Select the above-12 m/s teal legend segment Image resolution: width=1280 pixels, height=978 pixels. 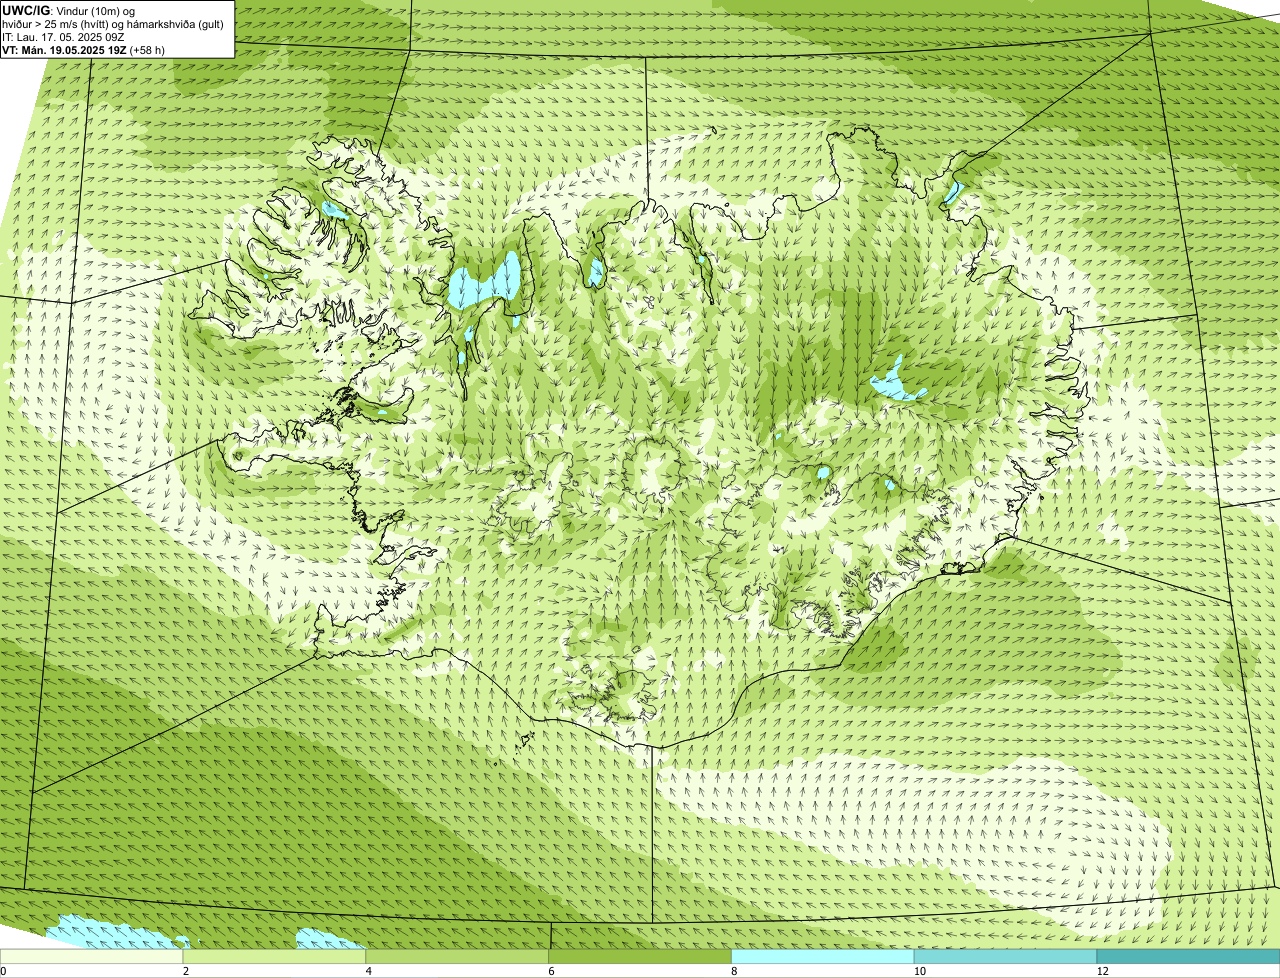click(1188, 956)
